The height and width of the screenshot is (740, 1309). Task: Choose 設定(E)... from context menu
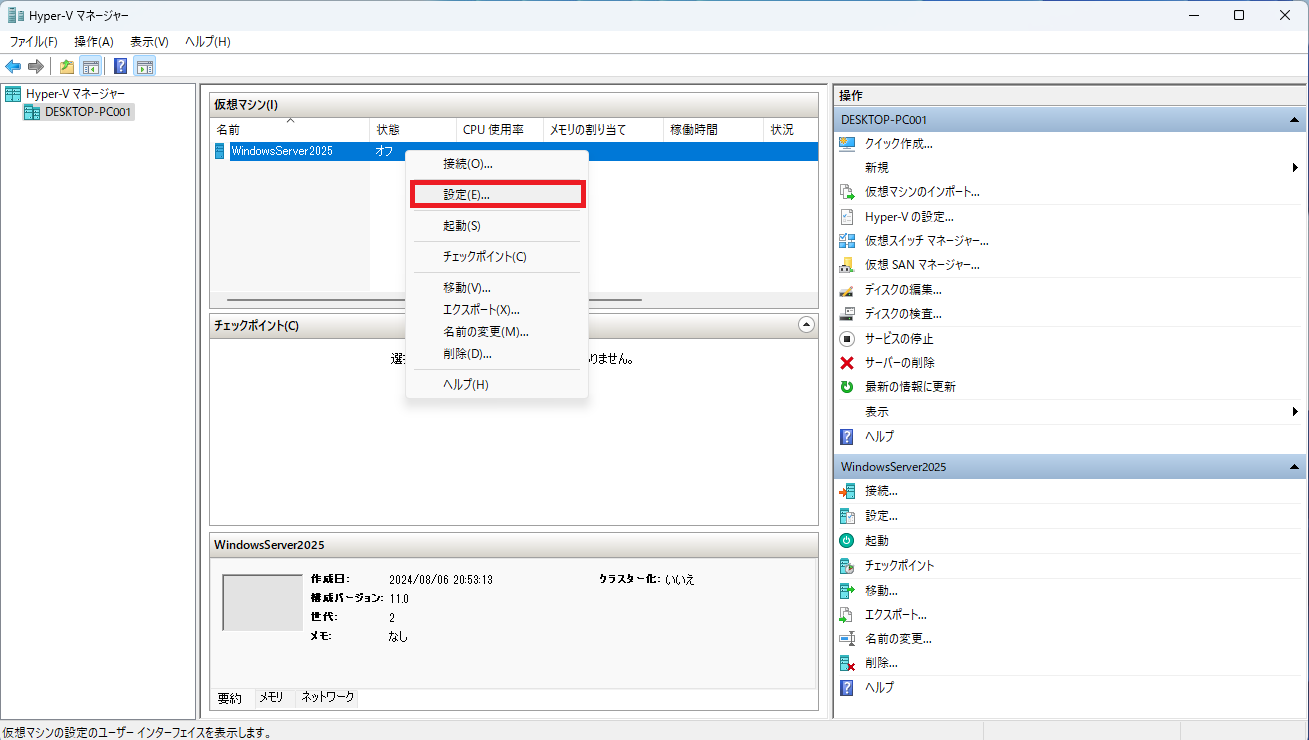[497, 194]
